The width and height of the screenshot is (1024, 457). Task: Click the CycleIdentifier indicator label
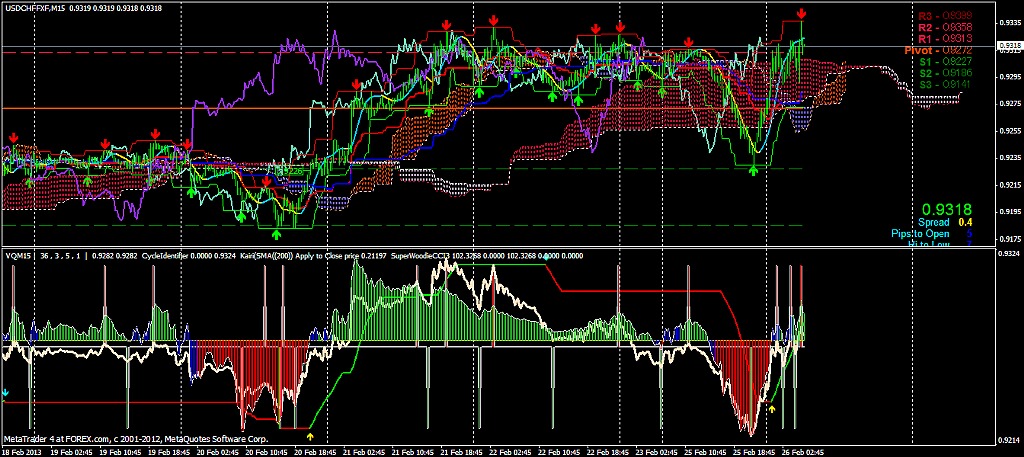tap(164, 256)
